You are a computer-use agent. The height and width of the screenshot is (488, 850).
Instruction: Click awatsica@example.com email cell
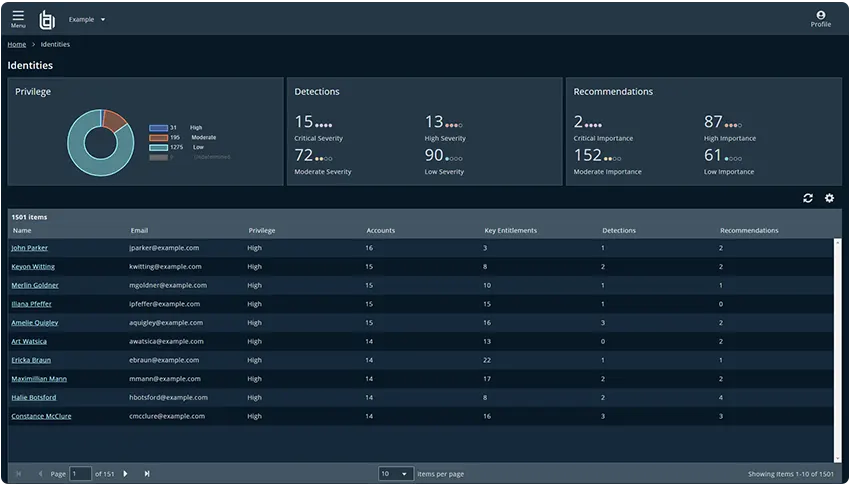pyautogui.click(x=166, y=342)
